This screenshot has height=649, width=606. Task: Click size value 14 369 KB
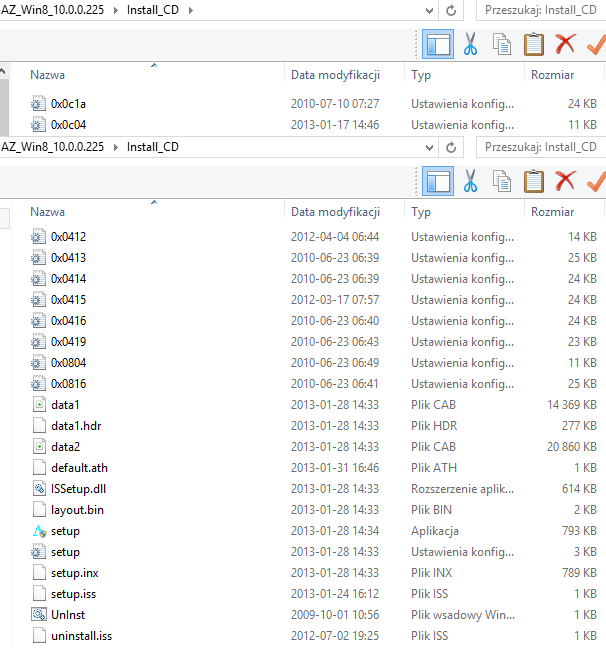(572, 405)
